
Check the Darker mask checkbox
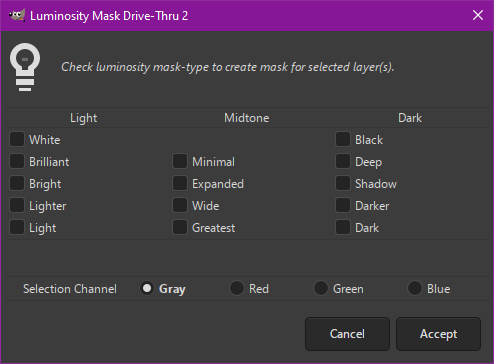click(x=343, y=205)
